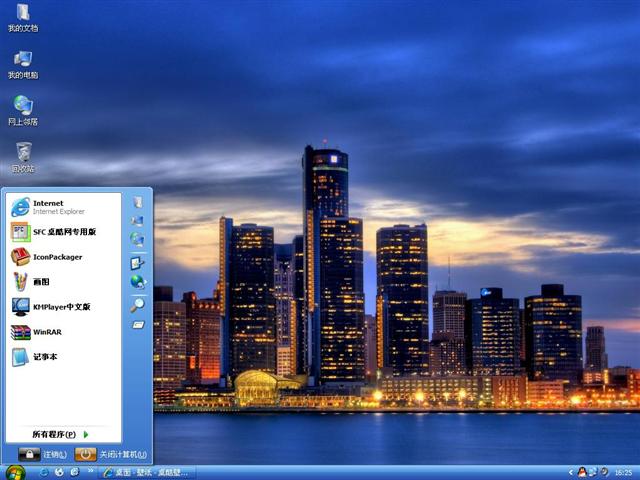Viewport: 640px width, 480px height.
Task: Click the IconPackager program icon
Action: [21, 256]
